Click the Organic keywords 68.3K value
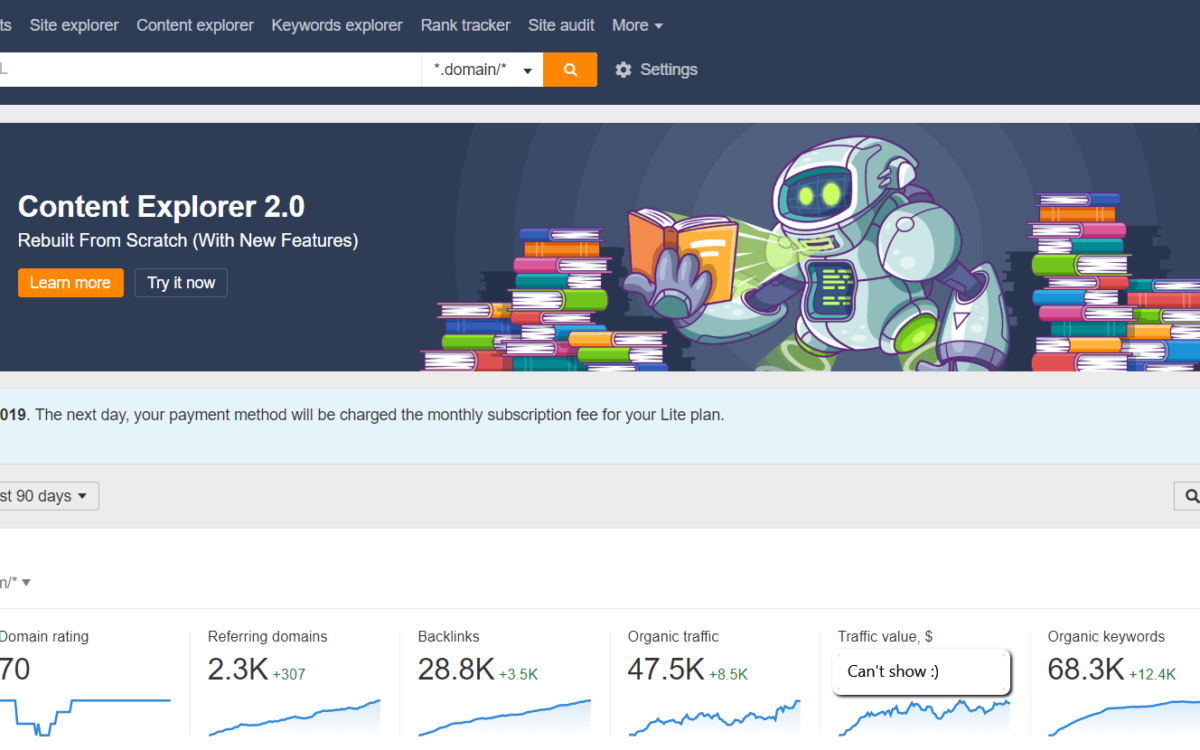This screenshot has width=1200, height=750. point(1086,669)
